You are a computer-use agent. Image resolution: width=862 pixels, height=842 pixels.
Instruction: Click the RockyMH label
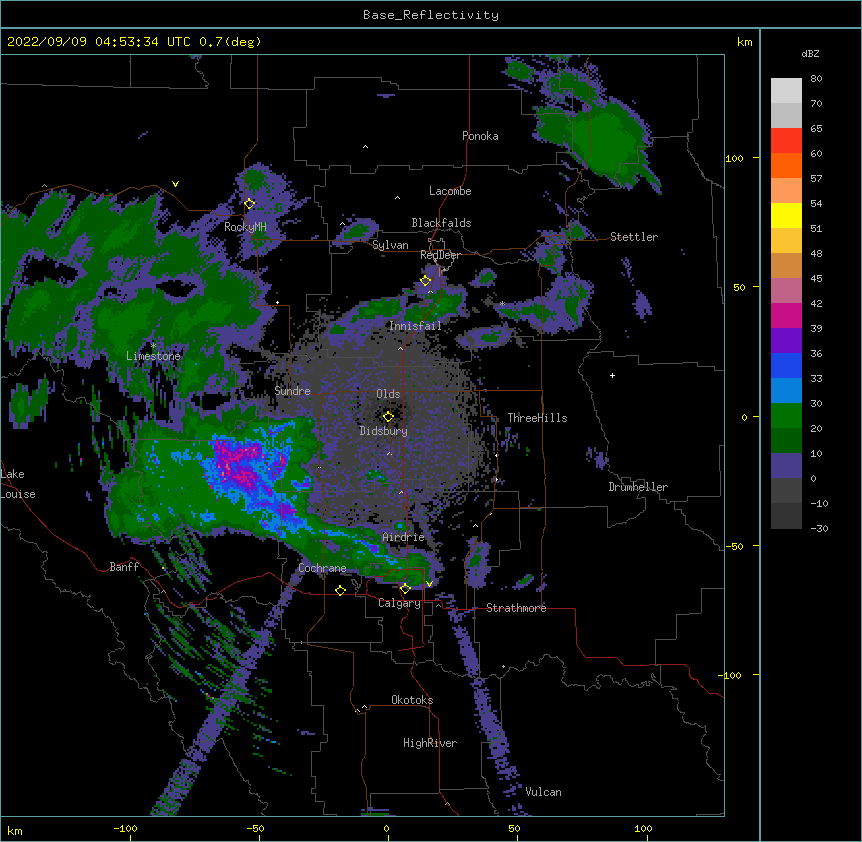click(x=245, y=227)
